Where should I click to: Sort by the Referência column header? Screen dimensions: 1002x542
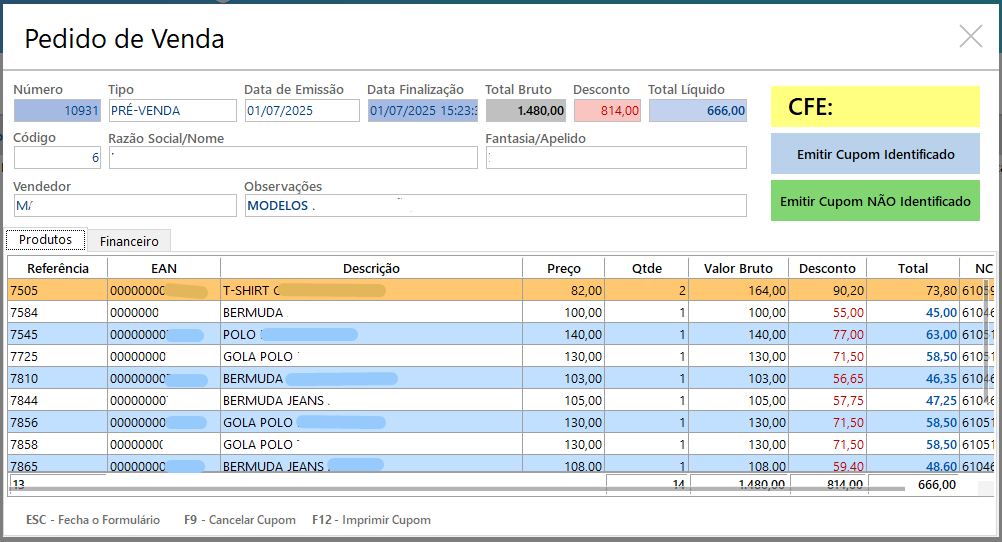pos(58,268)
